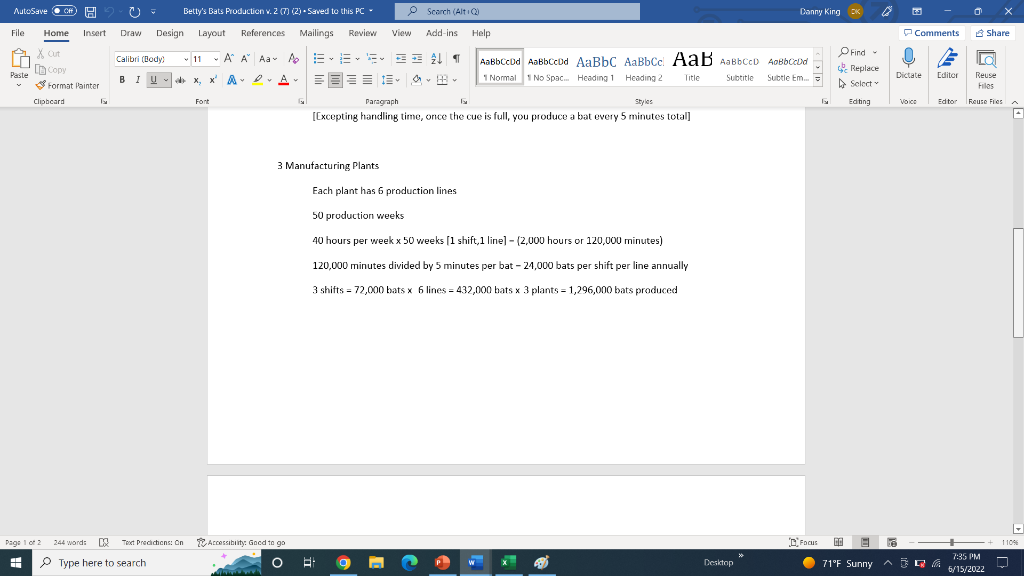Open the Review tab
This screenshot has width=1024, height=576.
[x=362, y=33]
